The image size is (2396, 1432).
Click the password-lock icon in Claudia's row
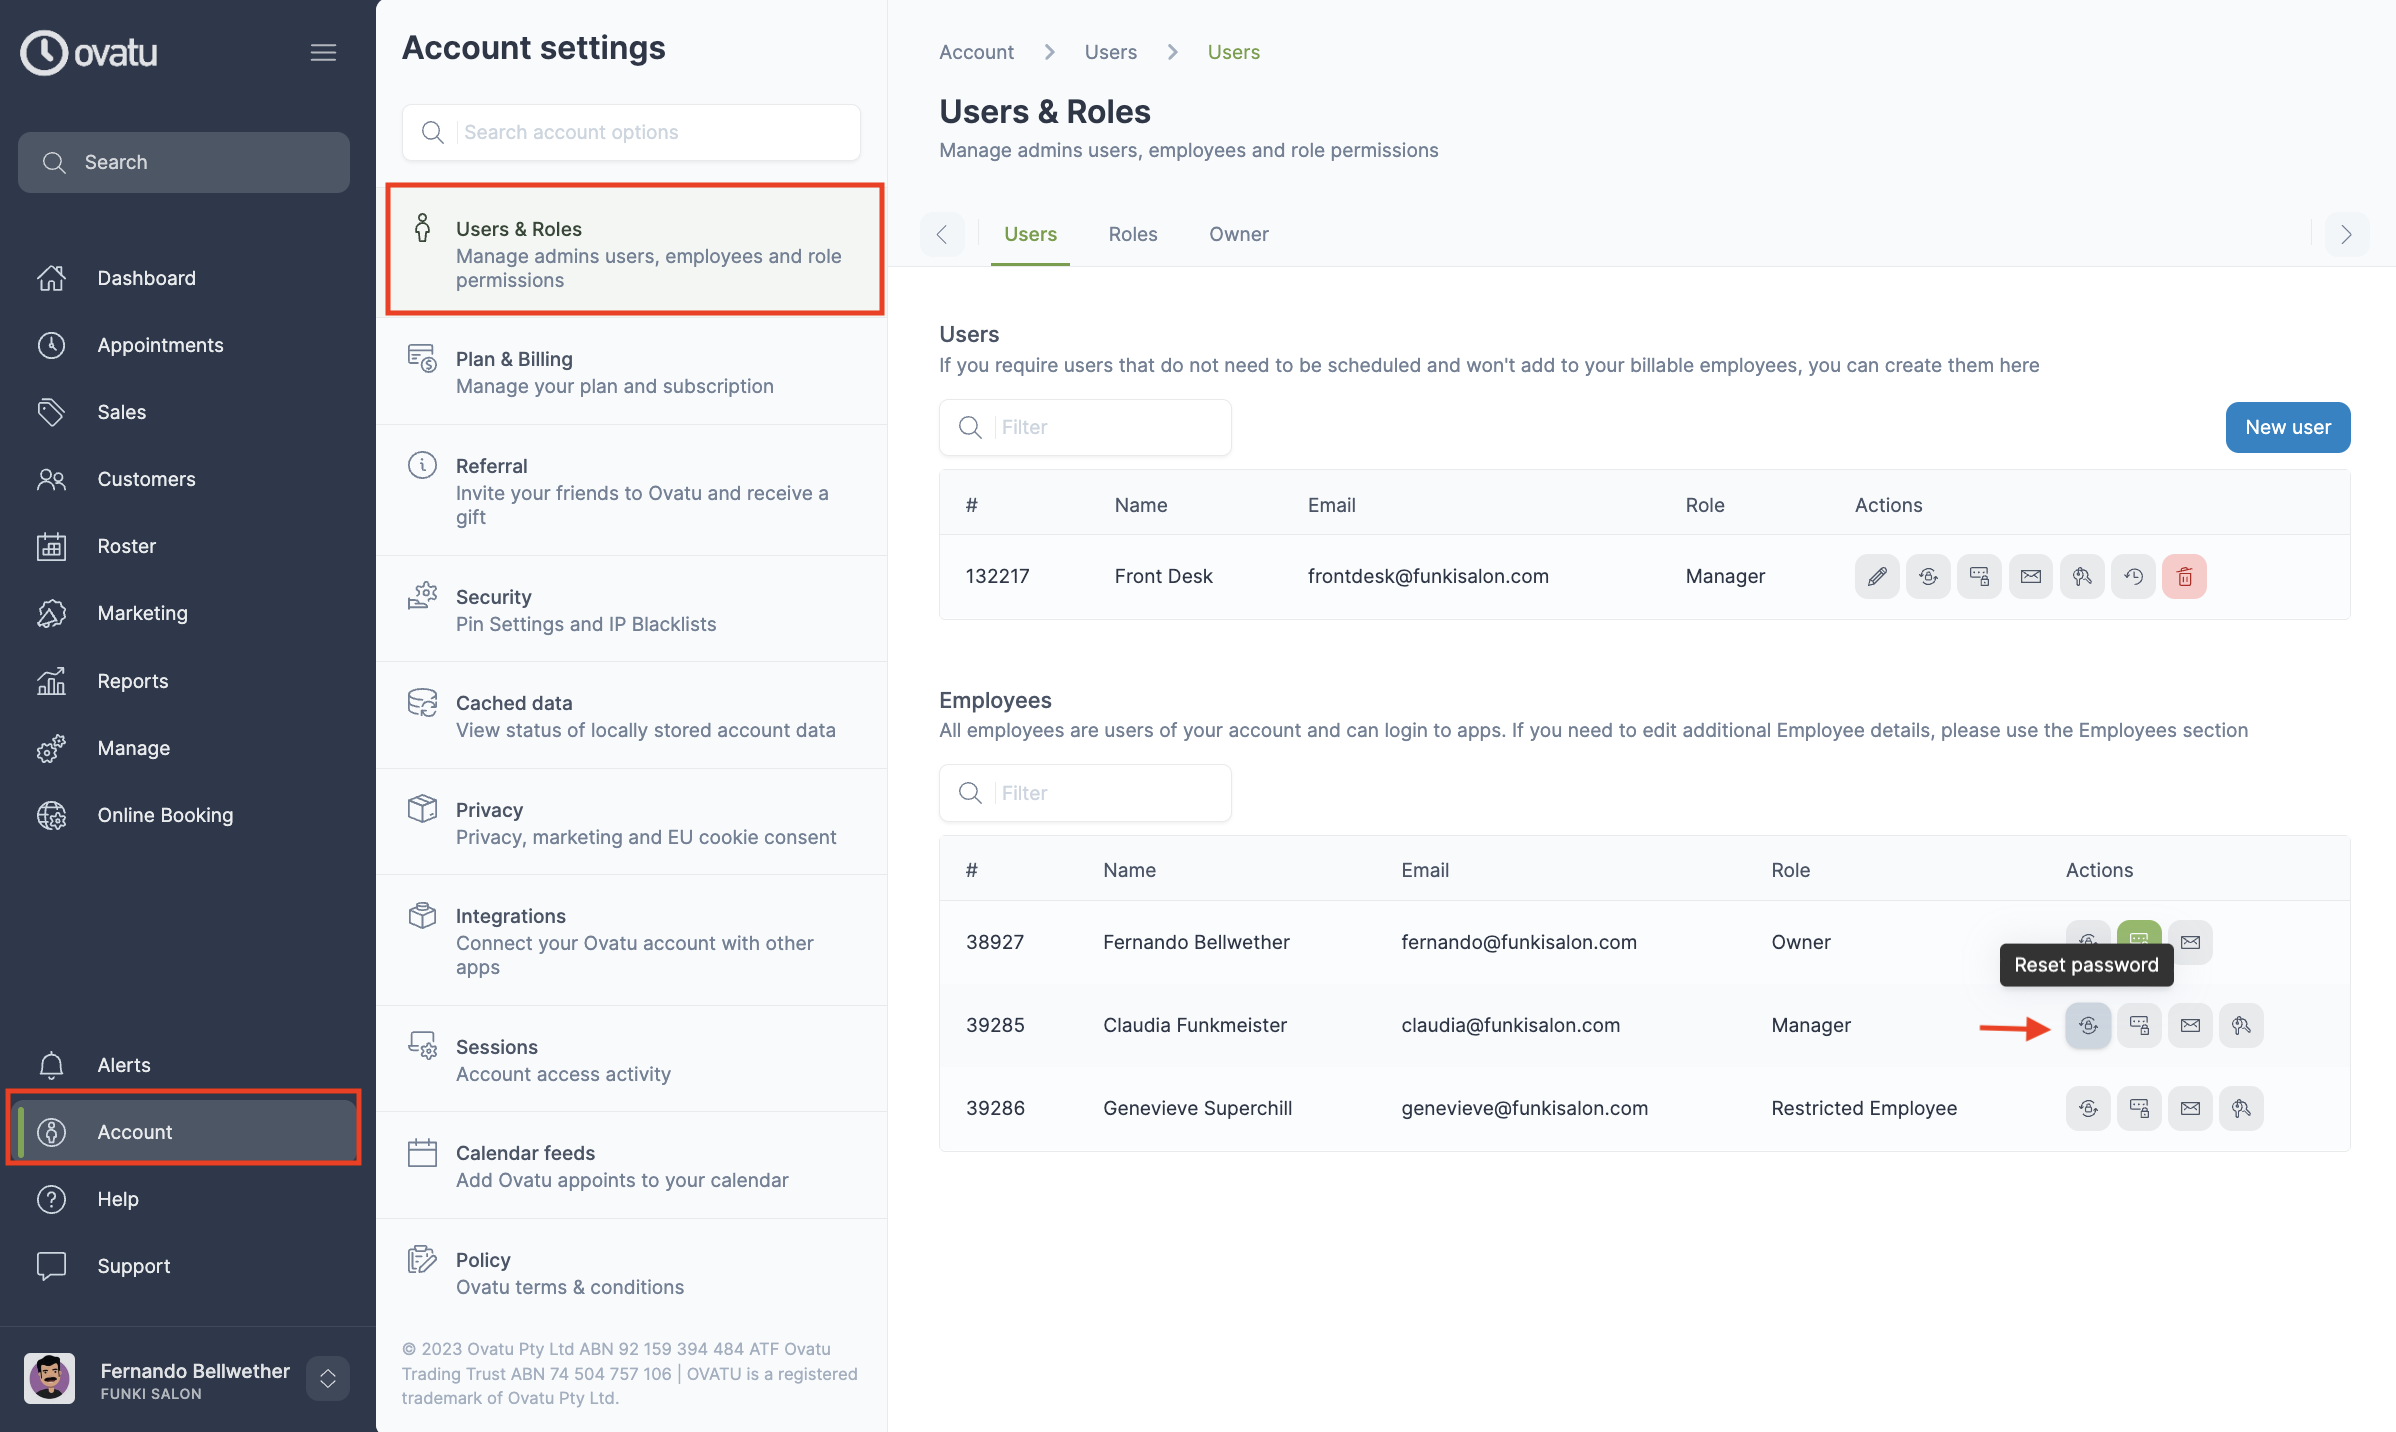2139,1025
